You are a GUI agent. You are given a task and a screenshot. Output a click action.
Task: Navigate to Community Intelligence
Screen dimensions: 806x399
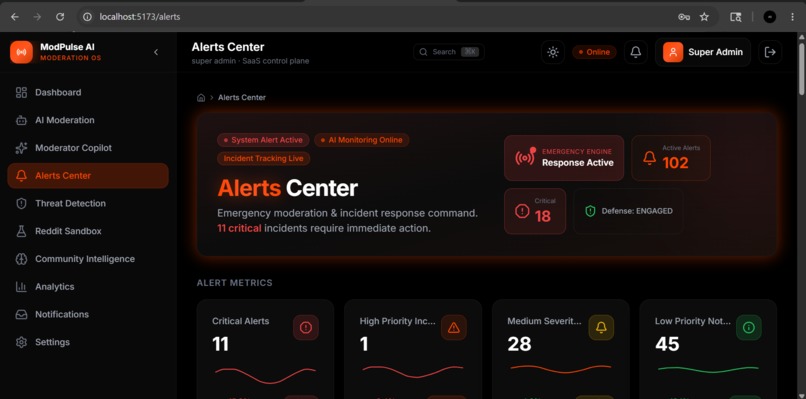tap(88, 259)
